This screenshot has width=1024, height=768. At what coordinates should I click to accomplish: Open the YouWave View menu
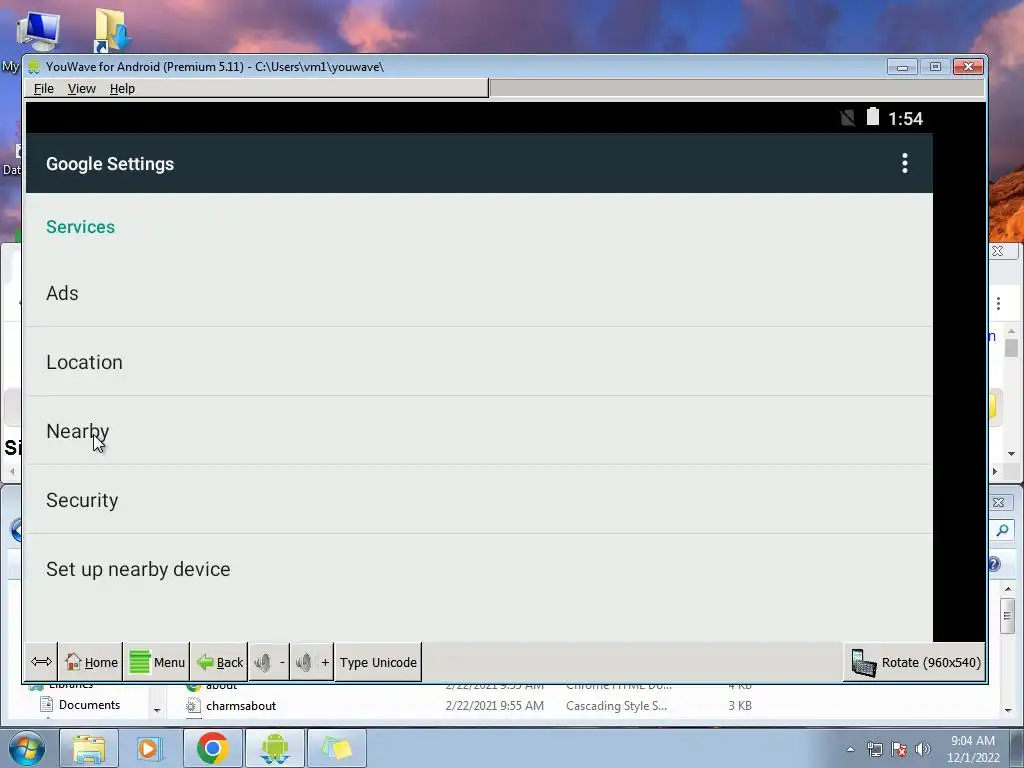tap(82, 88)
